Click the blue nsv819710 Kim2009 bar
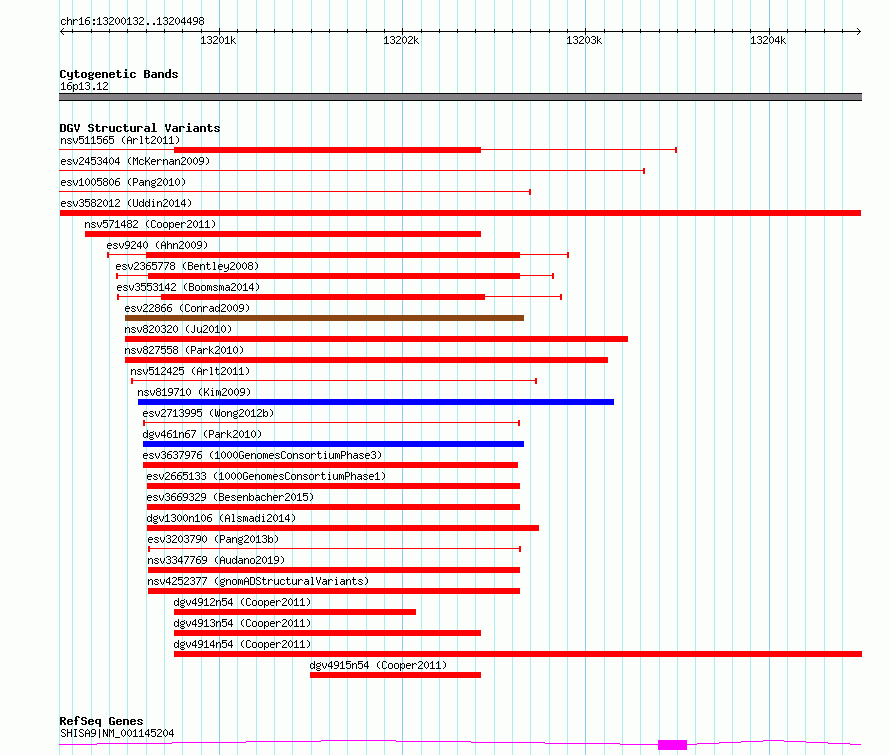The width and height of the screenshot is (890, 755). (x=376, y=402)
